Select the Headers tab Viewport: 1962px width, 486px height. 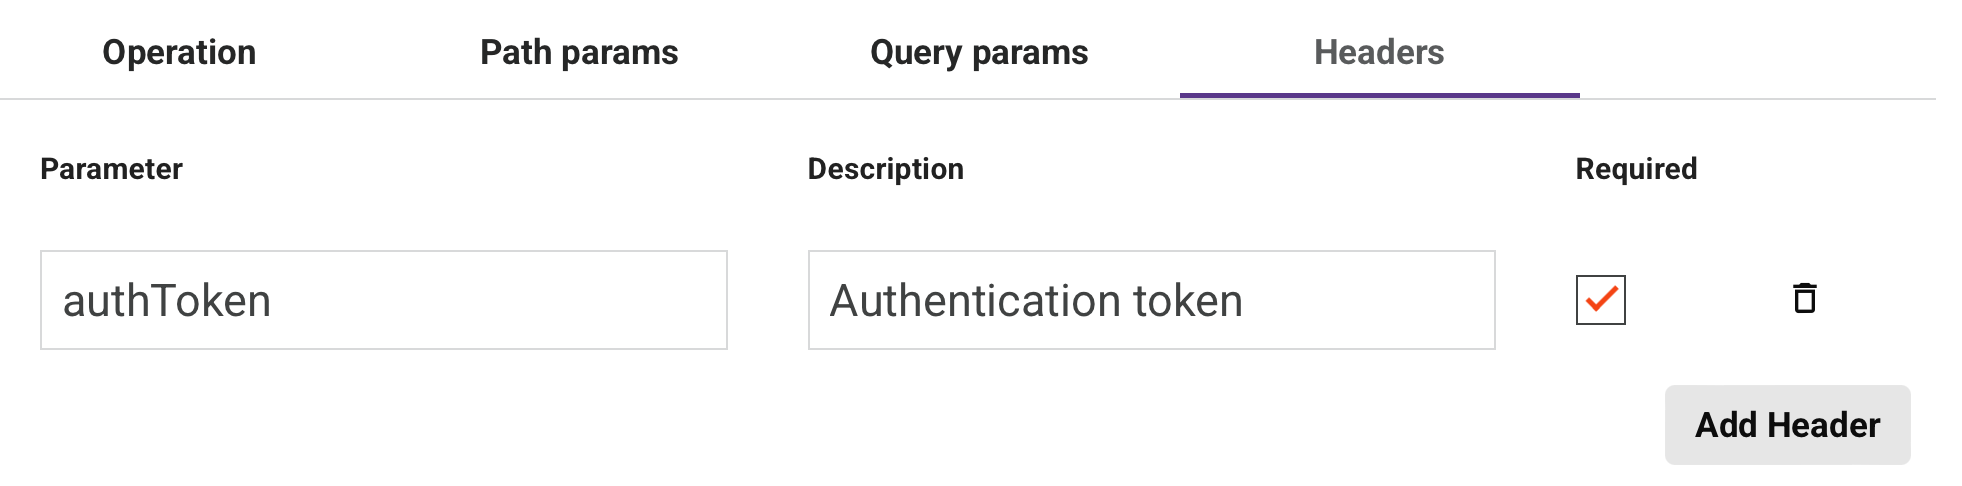click(1379, 52)
